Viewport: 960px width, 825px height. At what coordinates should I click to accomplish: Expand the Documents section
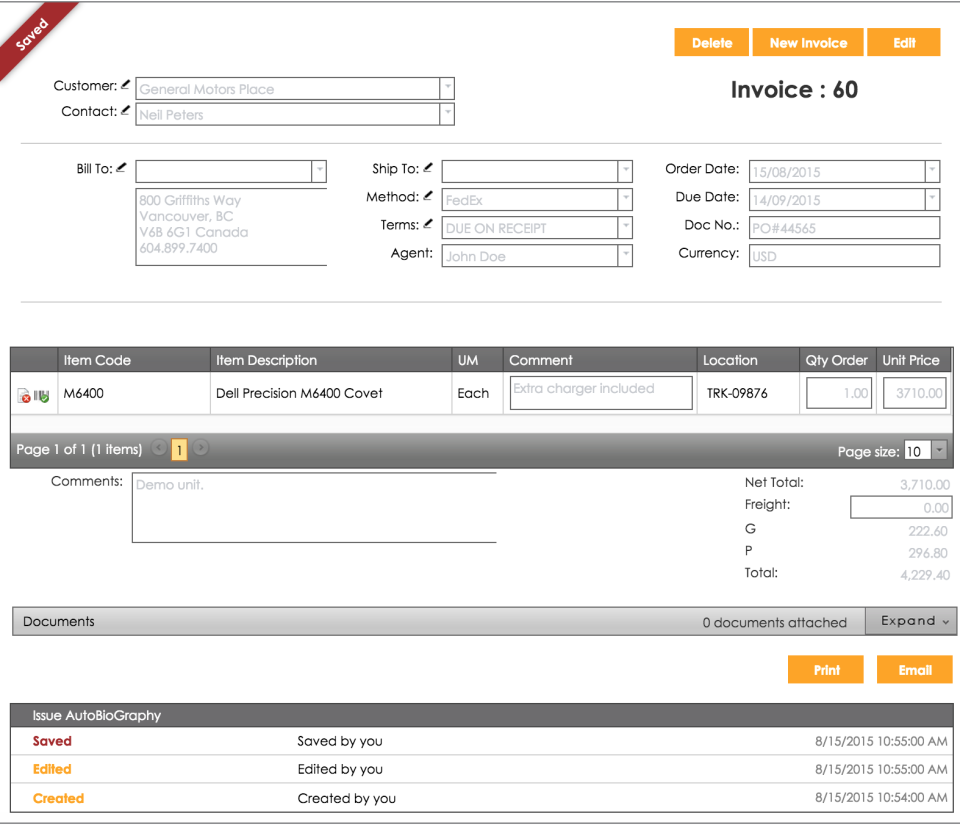pos(911,621)
